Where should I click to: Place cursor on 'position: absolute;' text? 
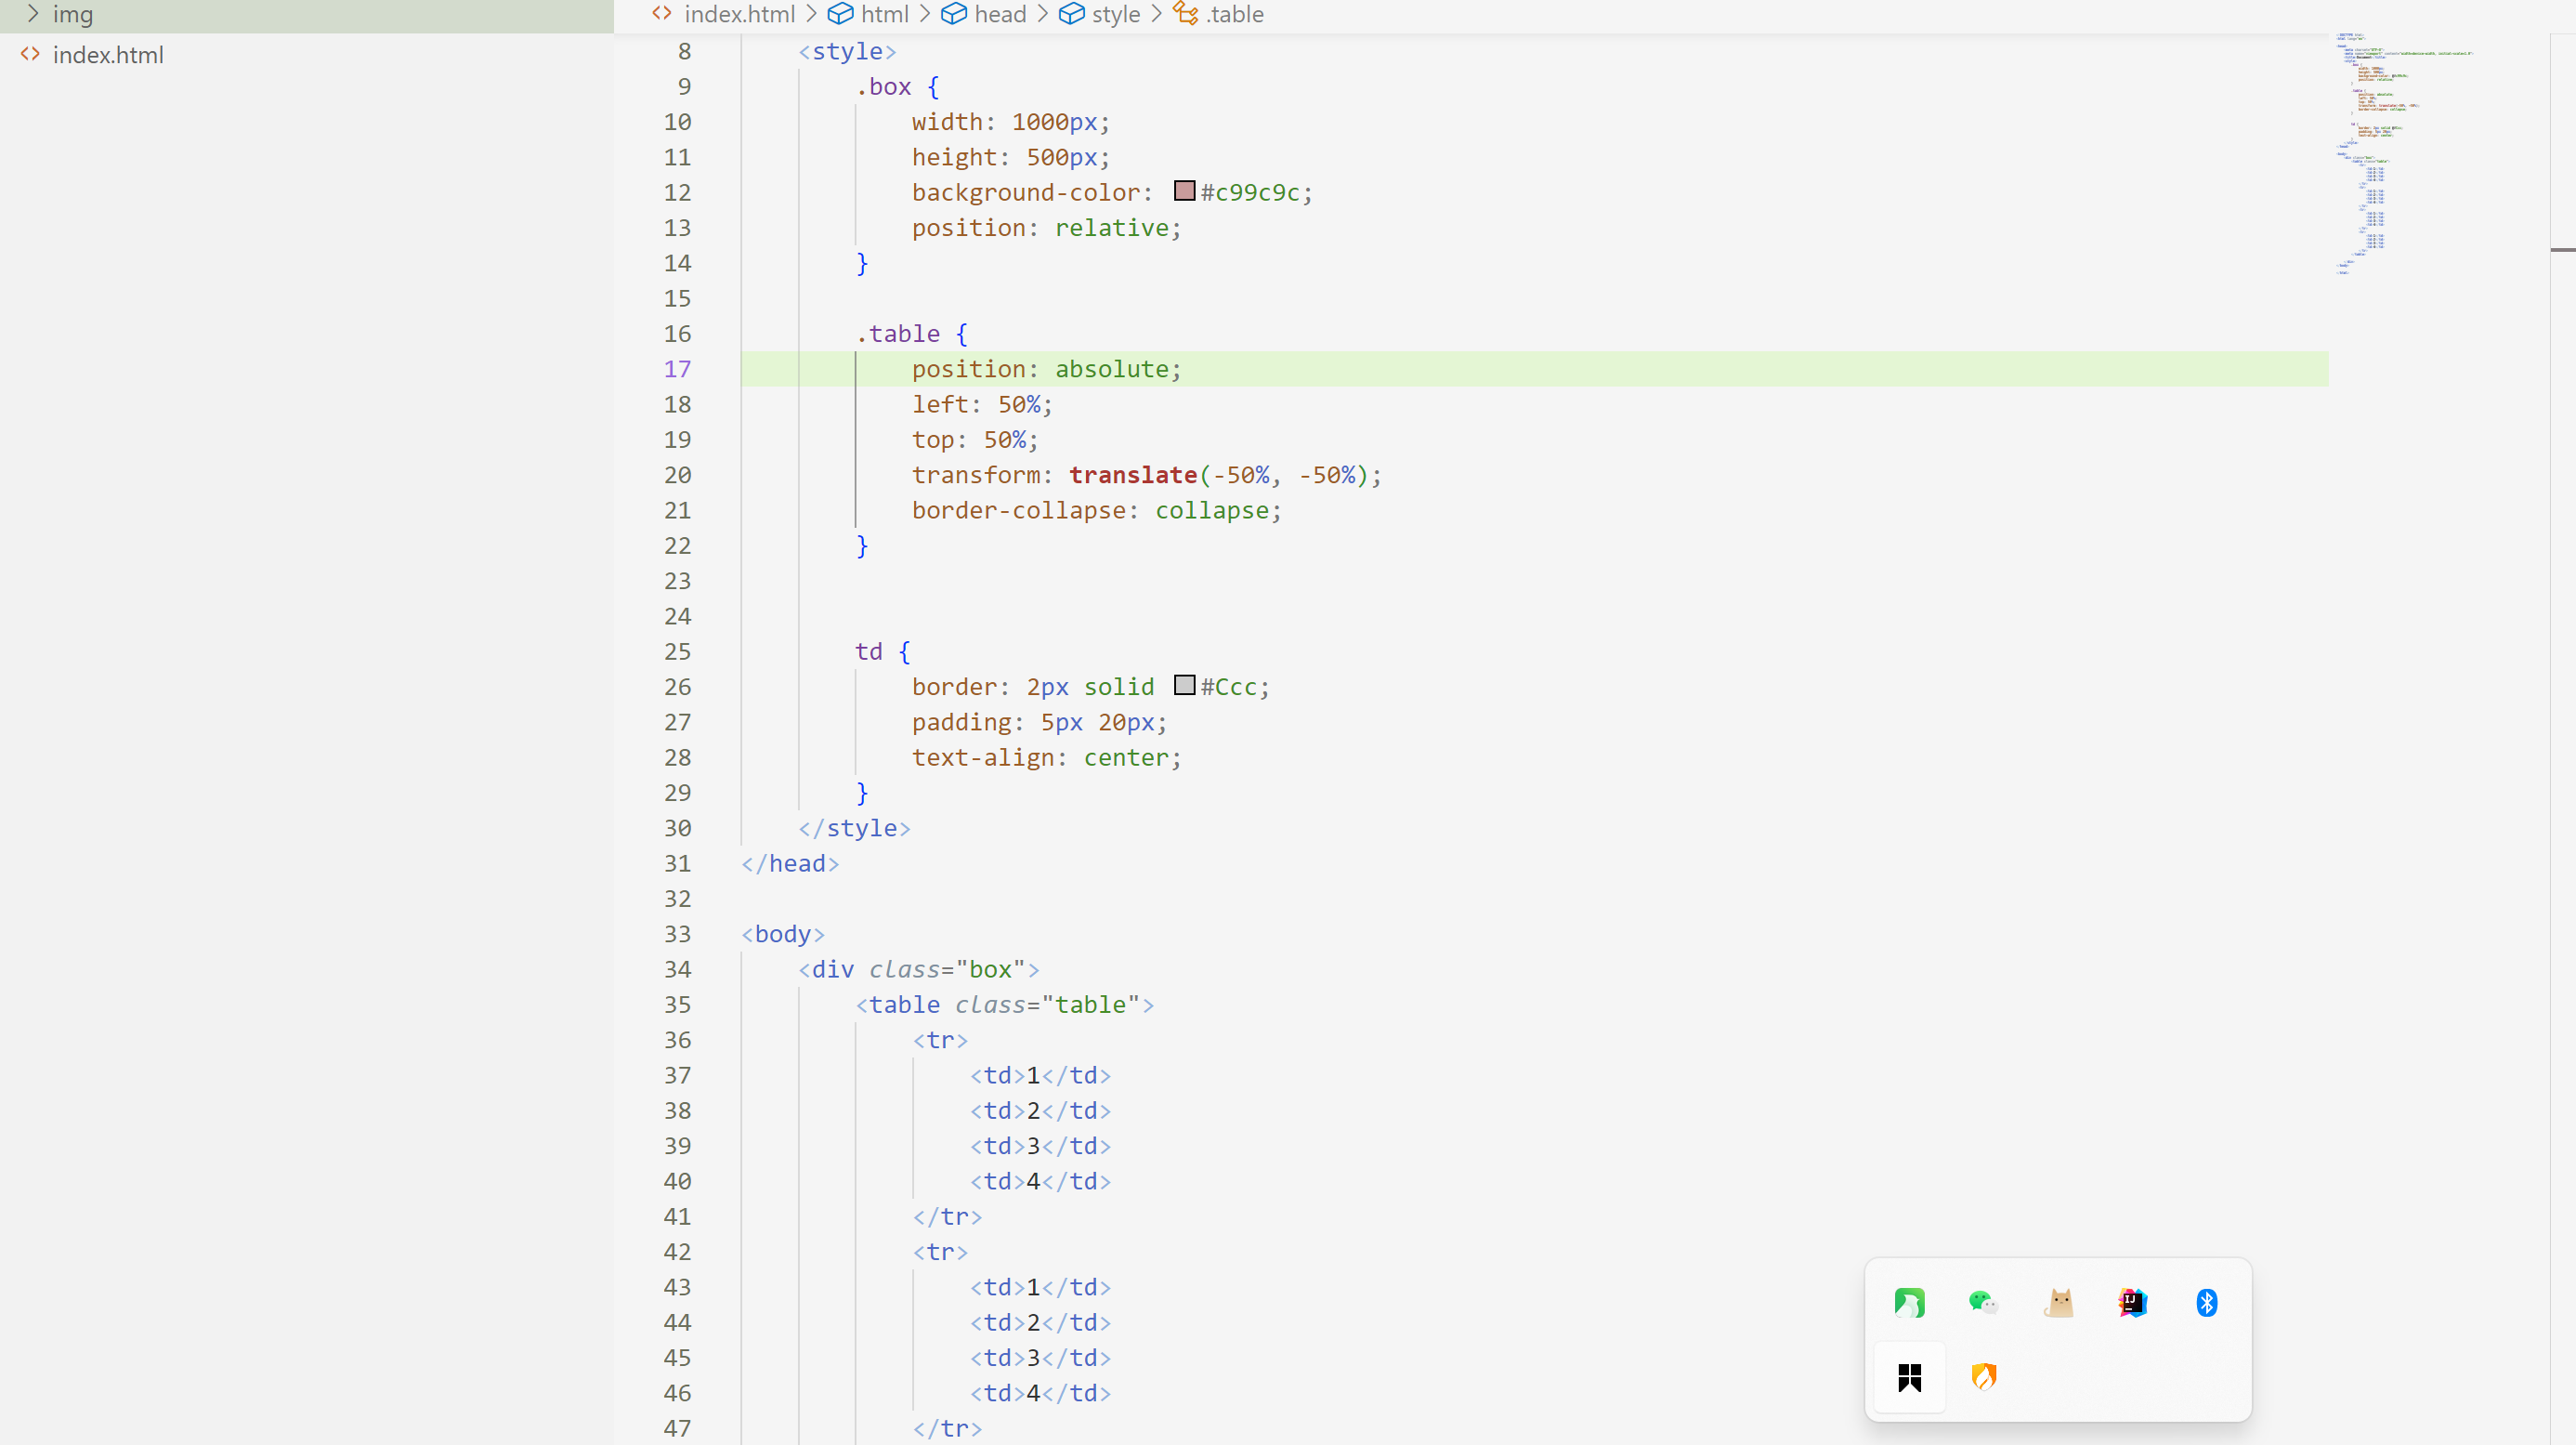(1046, 369)
